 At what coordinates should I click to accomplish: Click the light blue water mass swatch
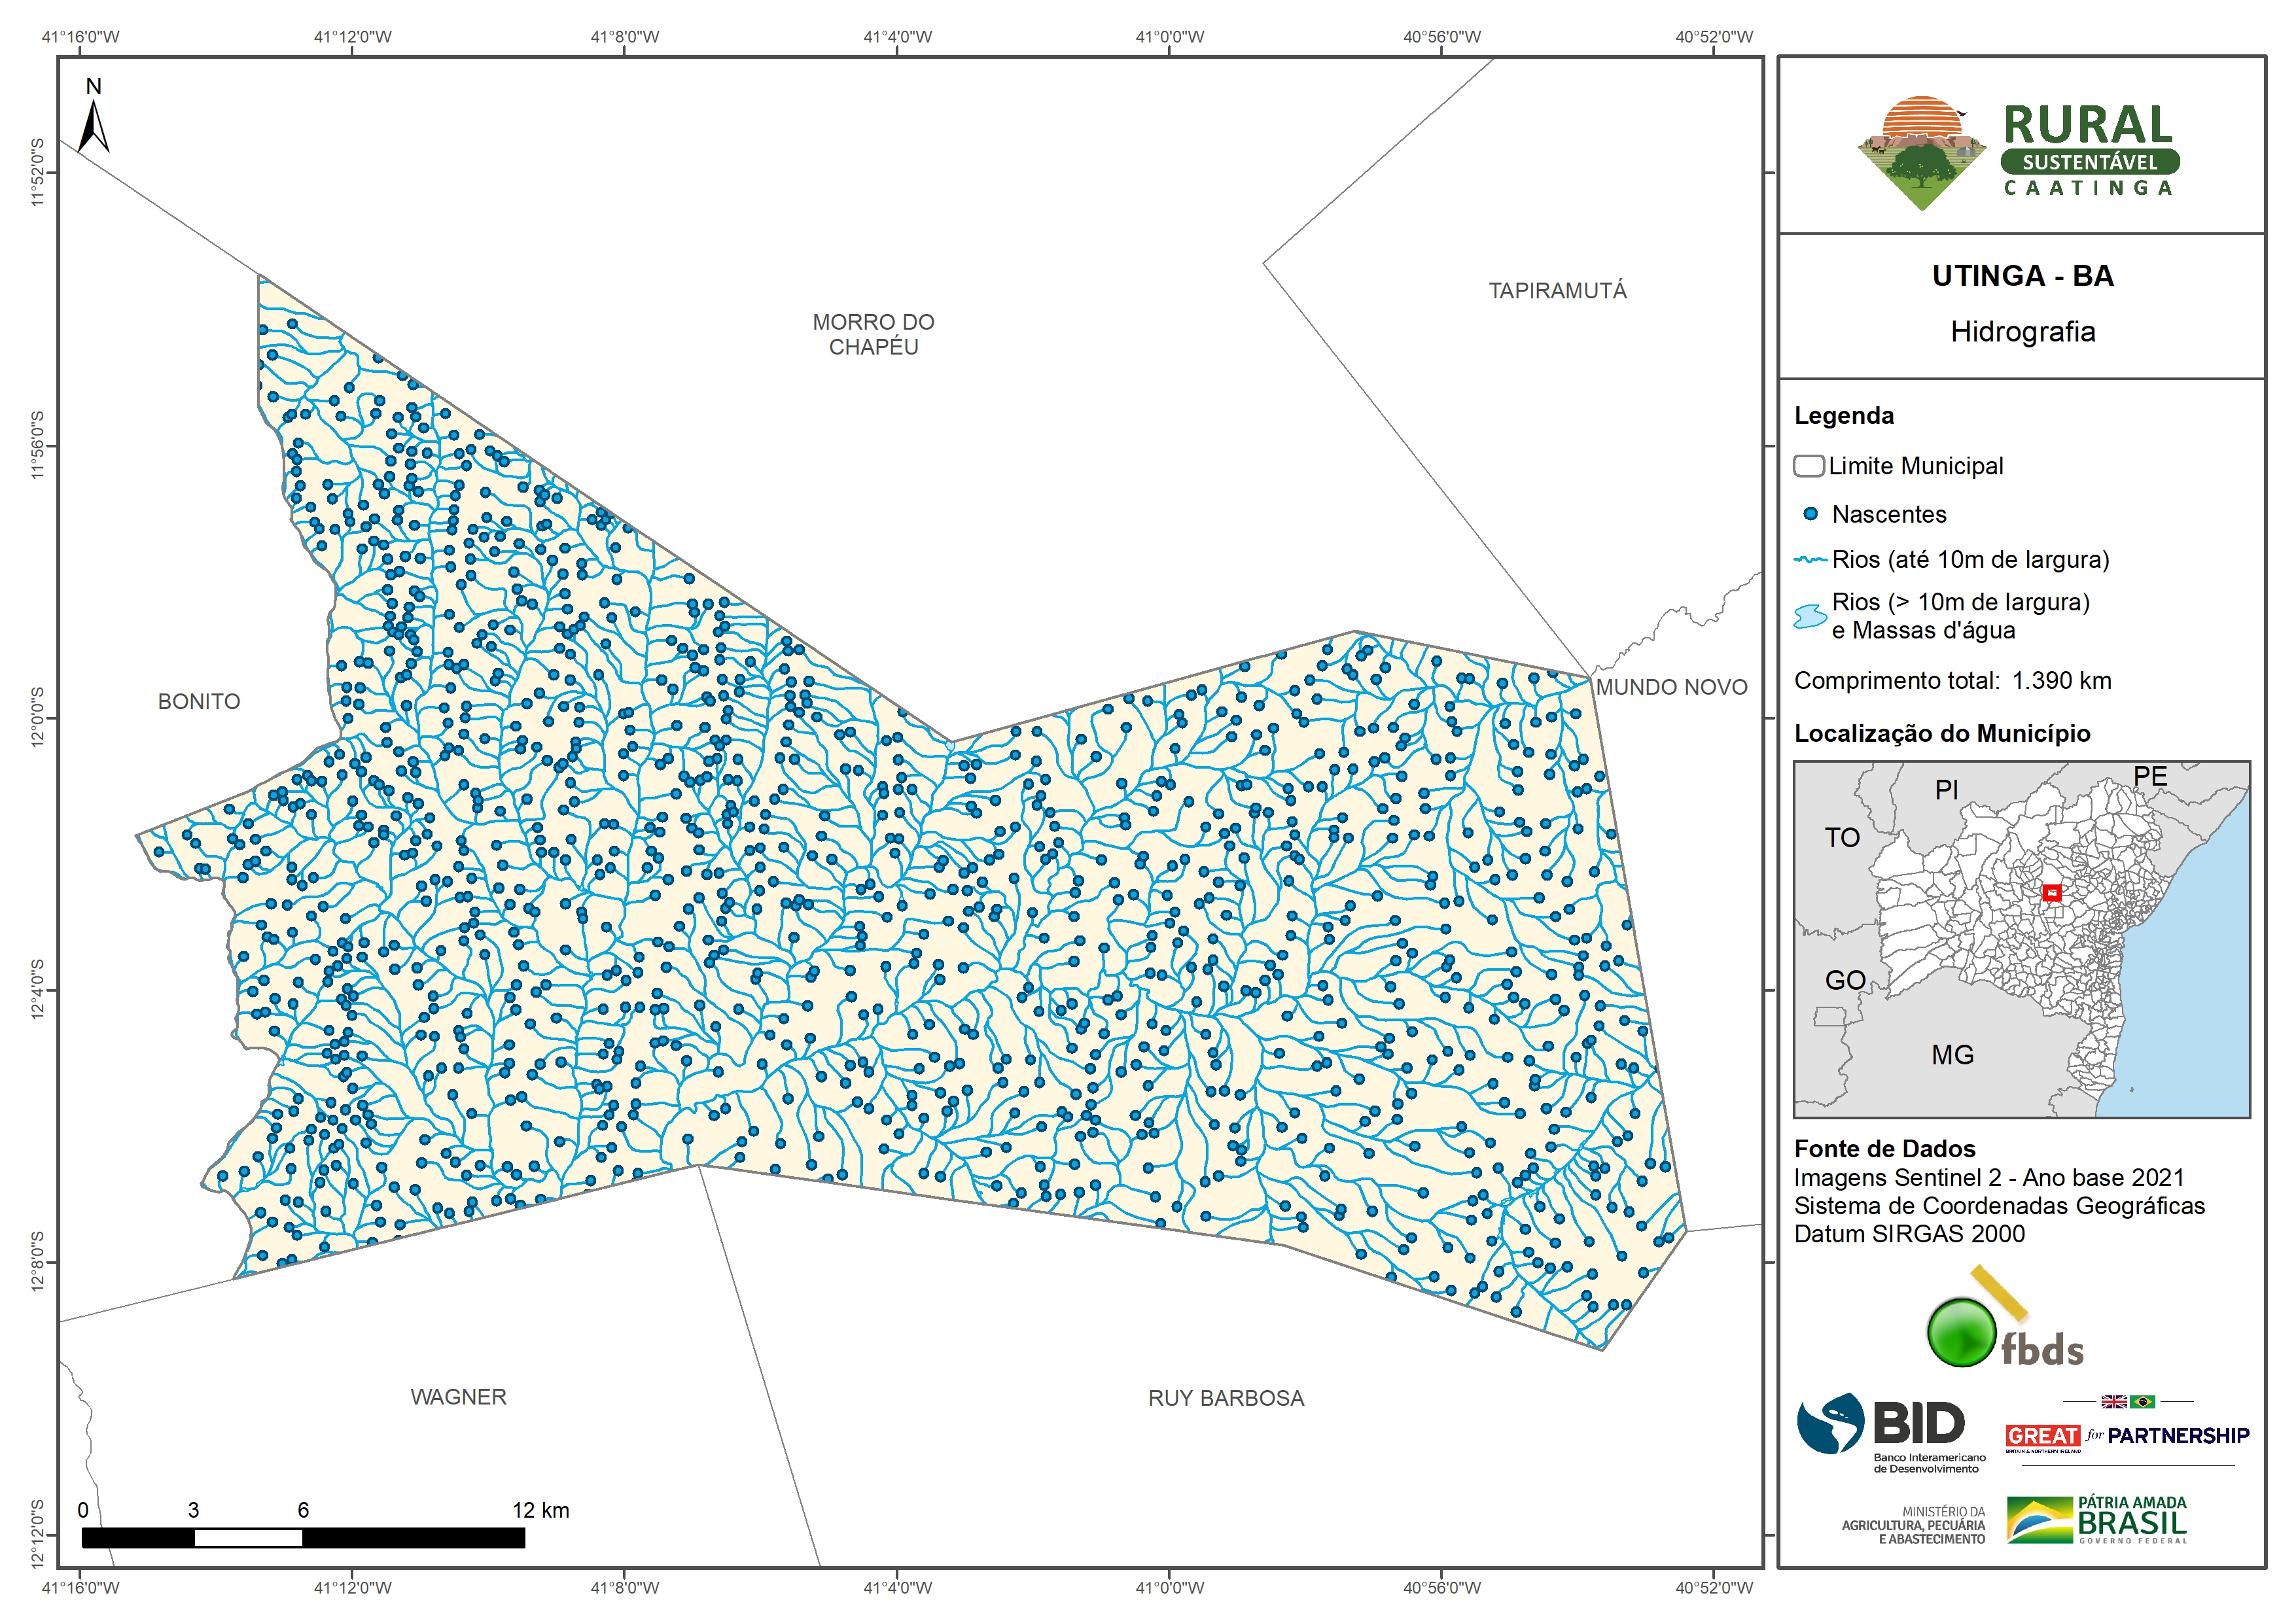tap(1810, 616)
